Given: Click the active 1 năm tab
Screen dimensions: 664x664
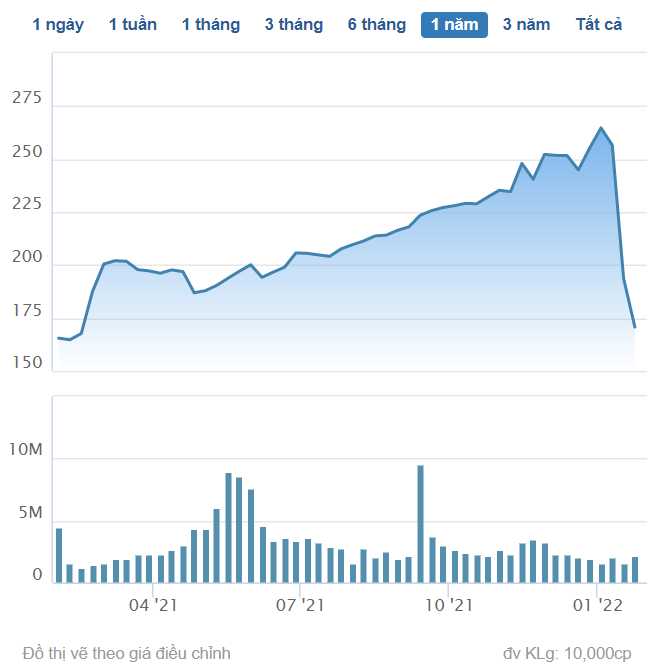Looking at the screenshot, I should click(x=454, y=25).
